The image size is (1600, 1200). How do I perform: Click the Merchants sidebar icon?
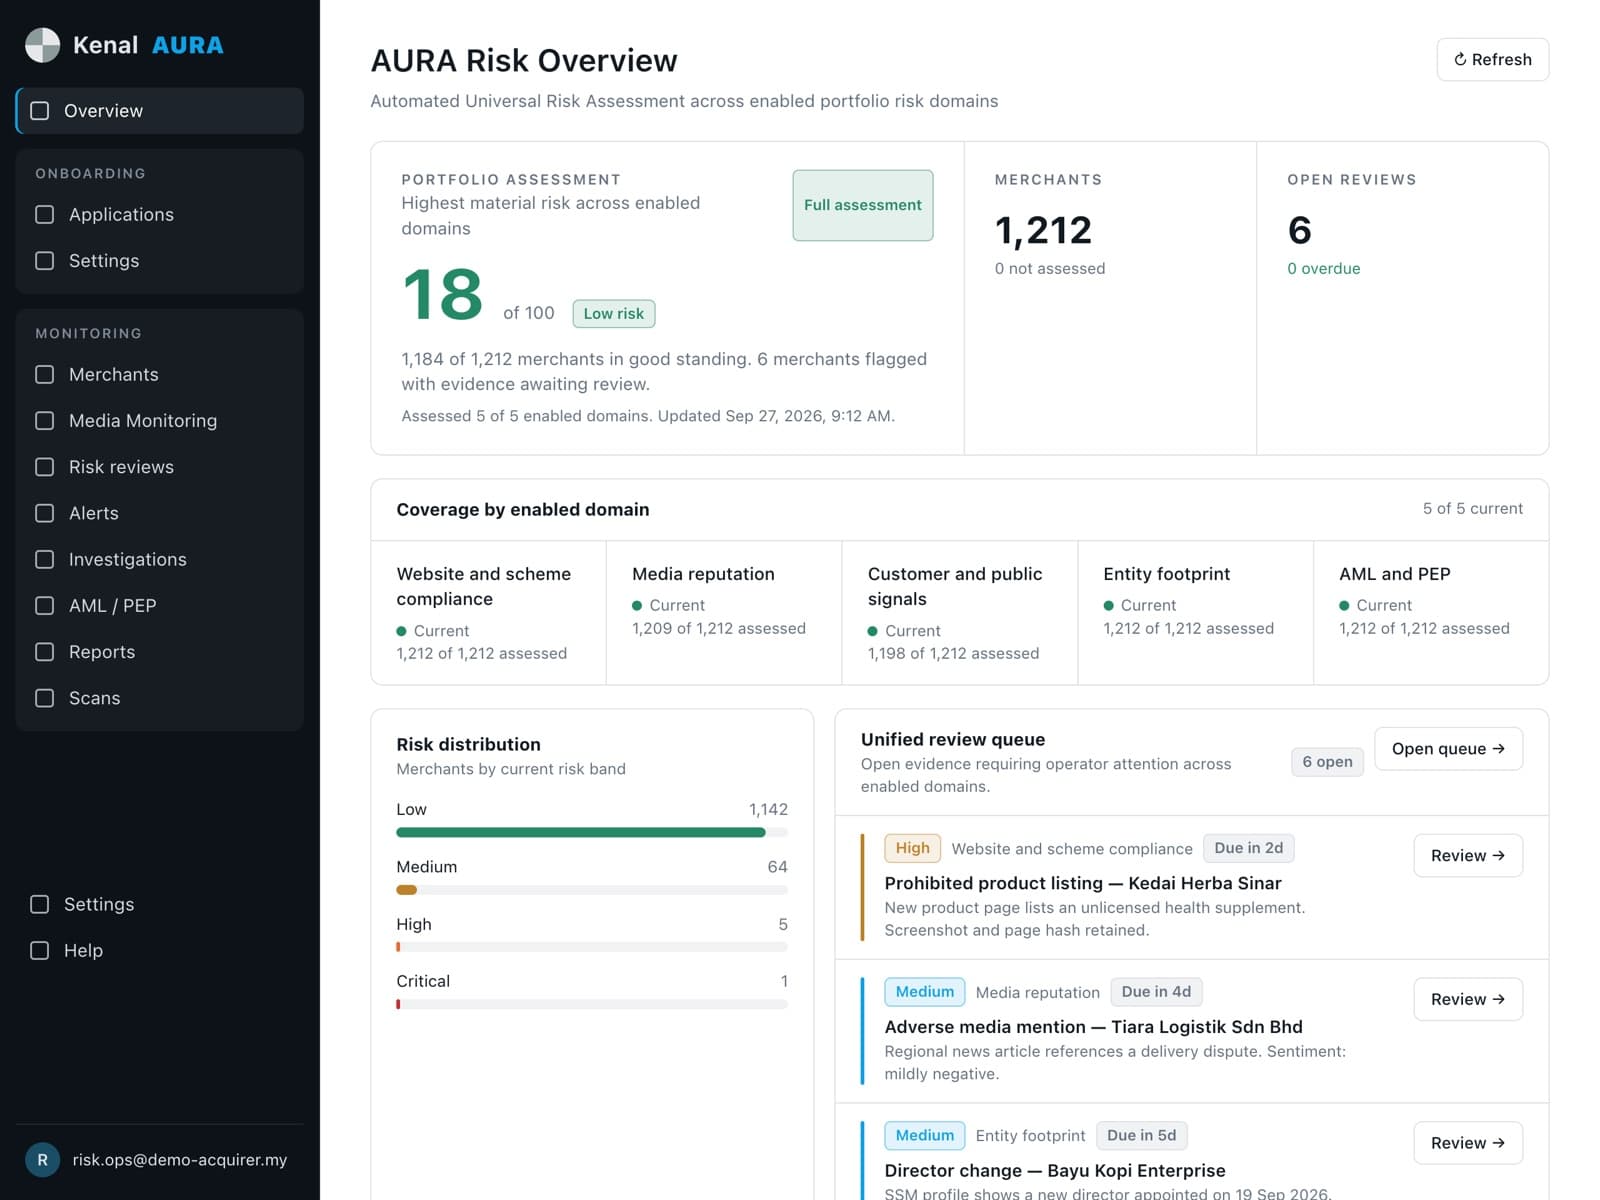(x=45, y=375)
